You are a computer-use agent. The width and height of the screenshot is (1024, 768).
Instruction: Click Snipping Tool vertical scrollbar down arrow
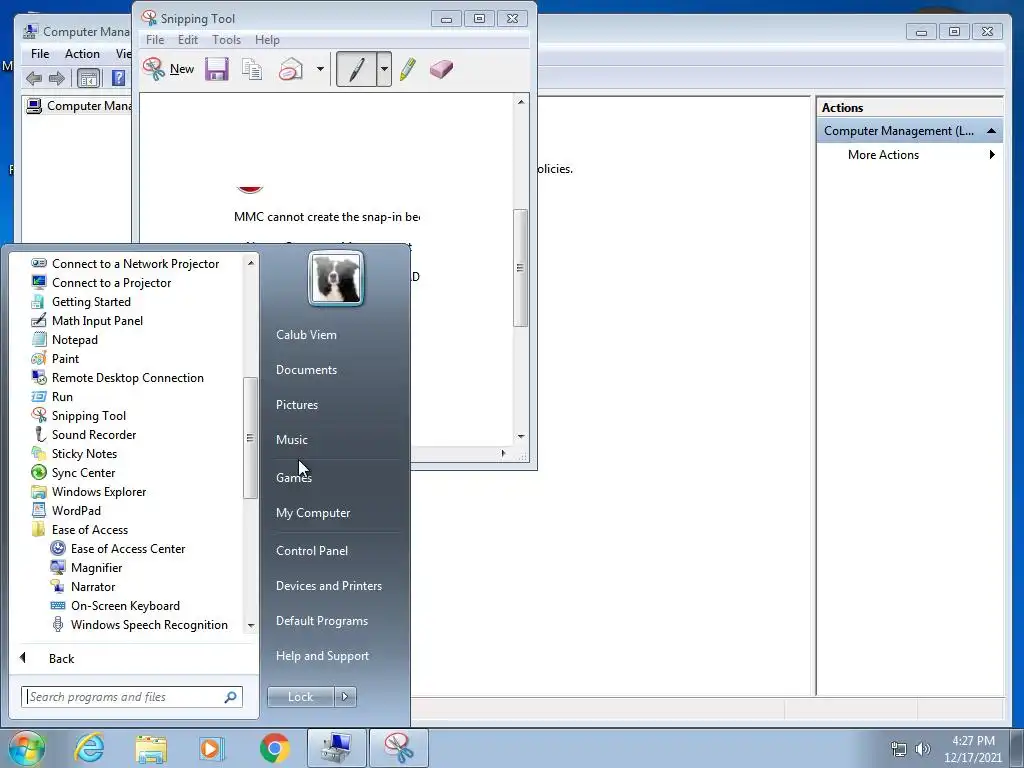tap(520, 436)
